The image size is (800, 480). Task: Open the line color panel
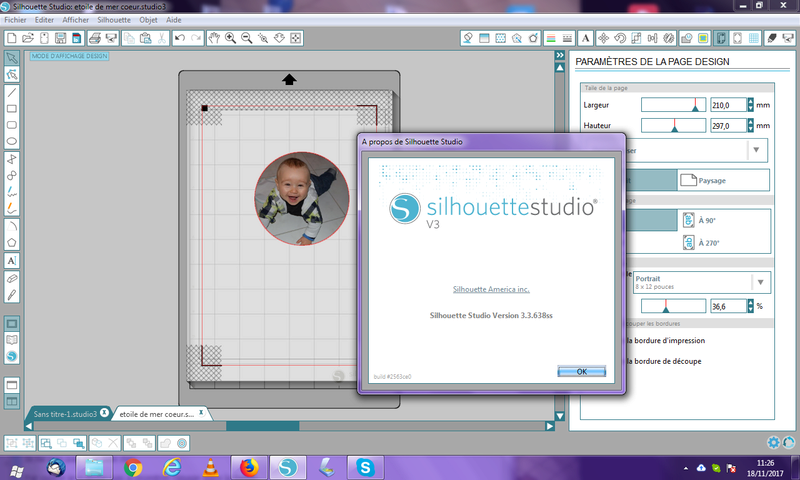click(551, 38)
